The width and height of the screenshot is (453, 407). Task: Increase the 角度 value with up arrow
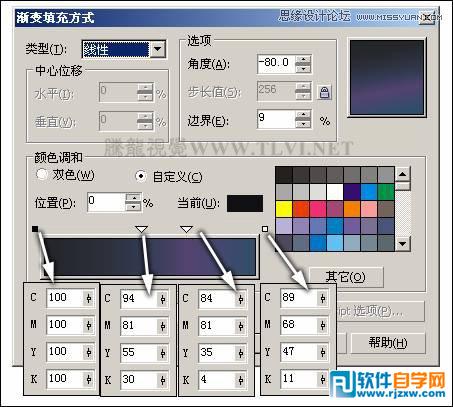point(303,60)
